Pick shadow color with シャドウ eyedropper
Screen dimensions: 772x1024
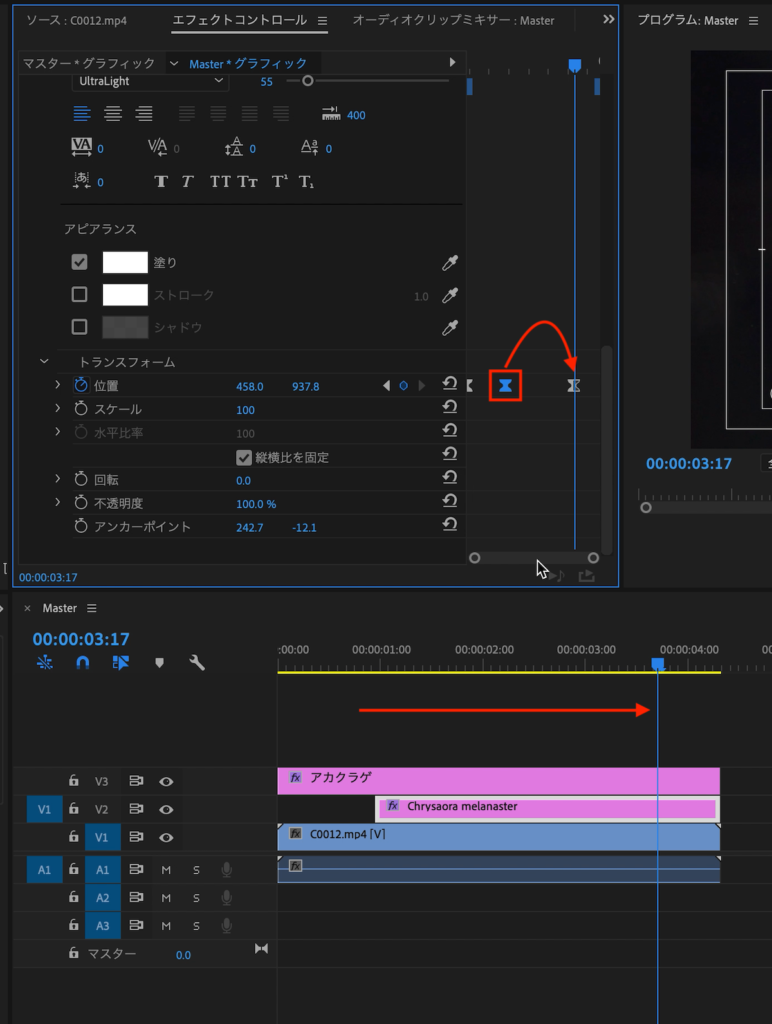(x=449, y=327)
